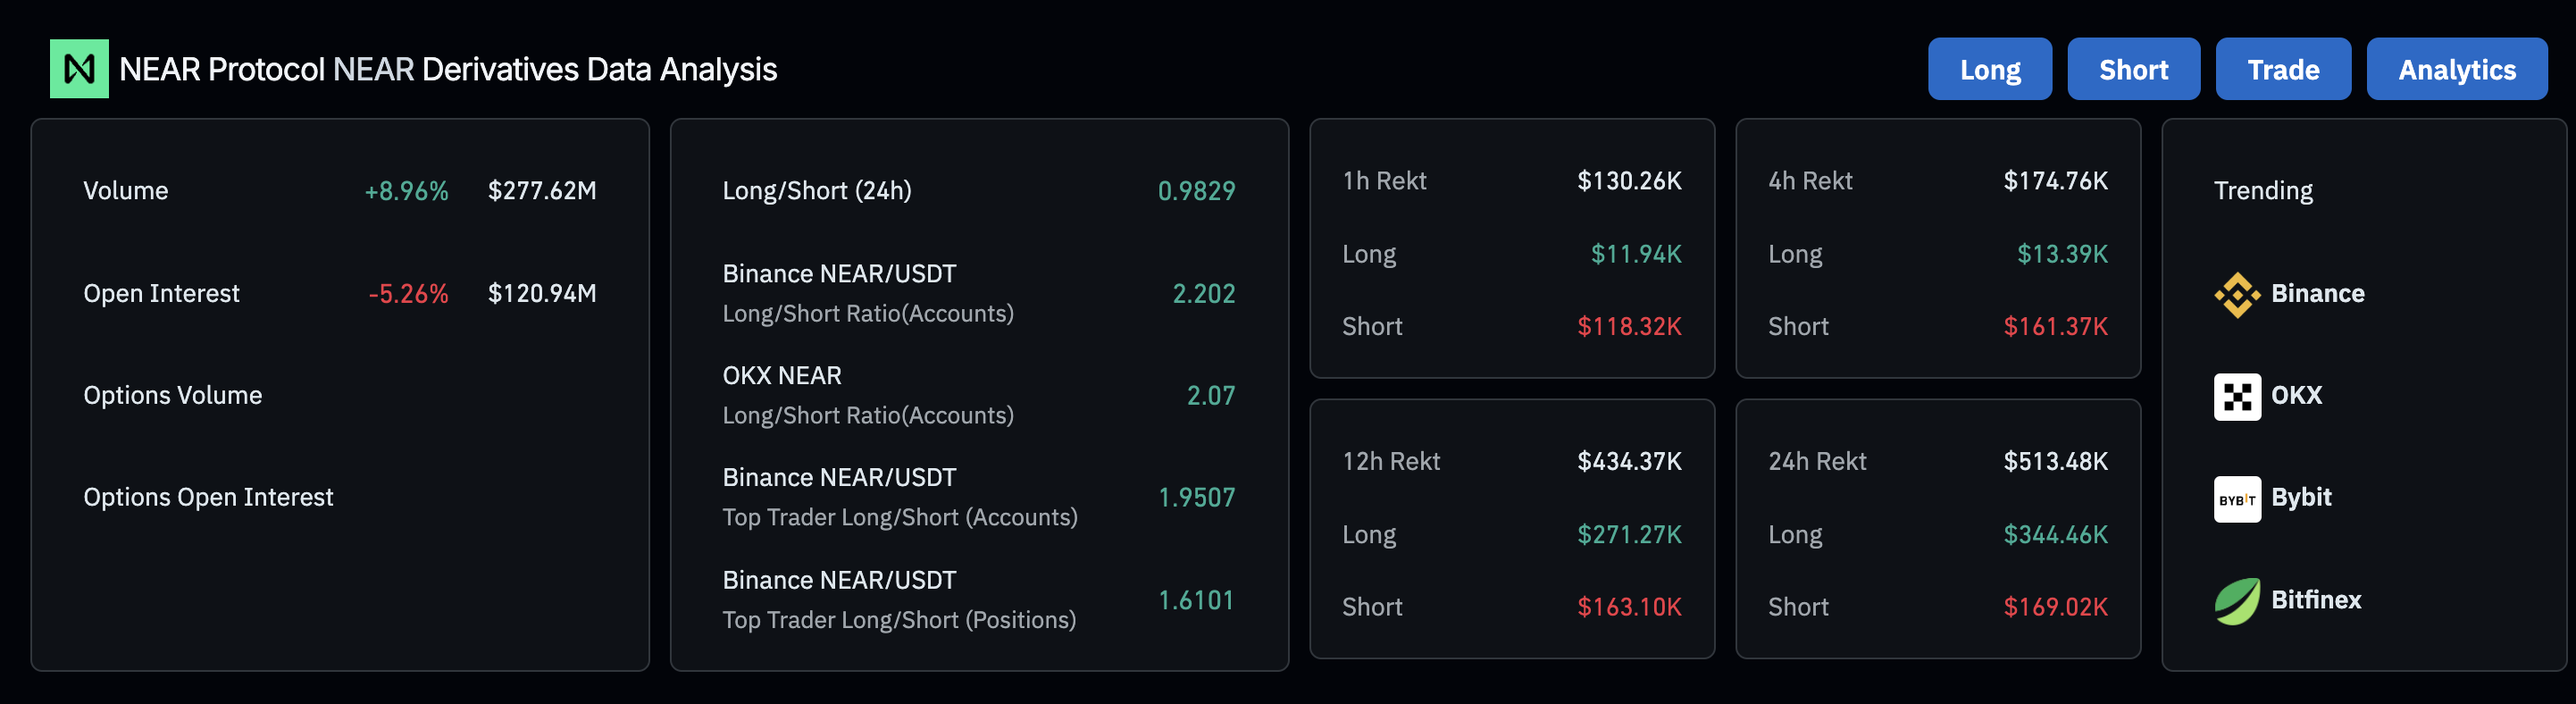This screenshot has height=704, width=2576.
Task: Open Binance trending exchange link
Action: tap(2317, 294)
